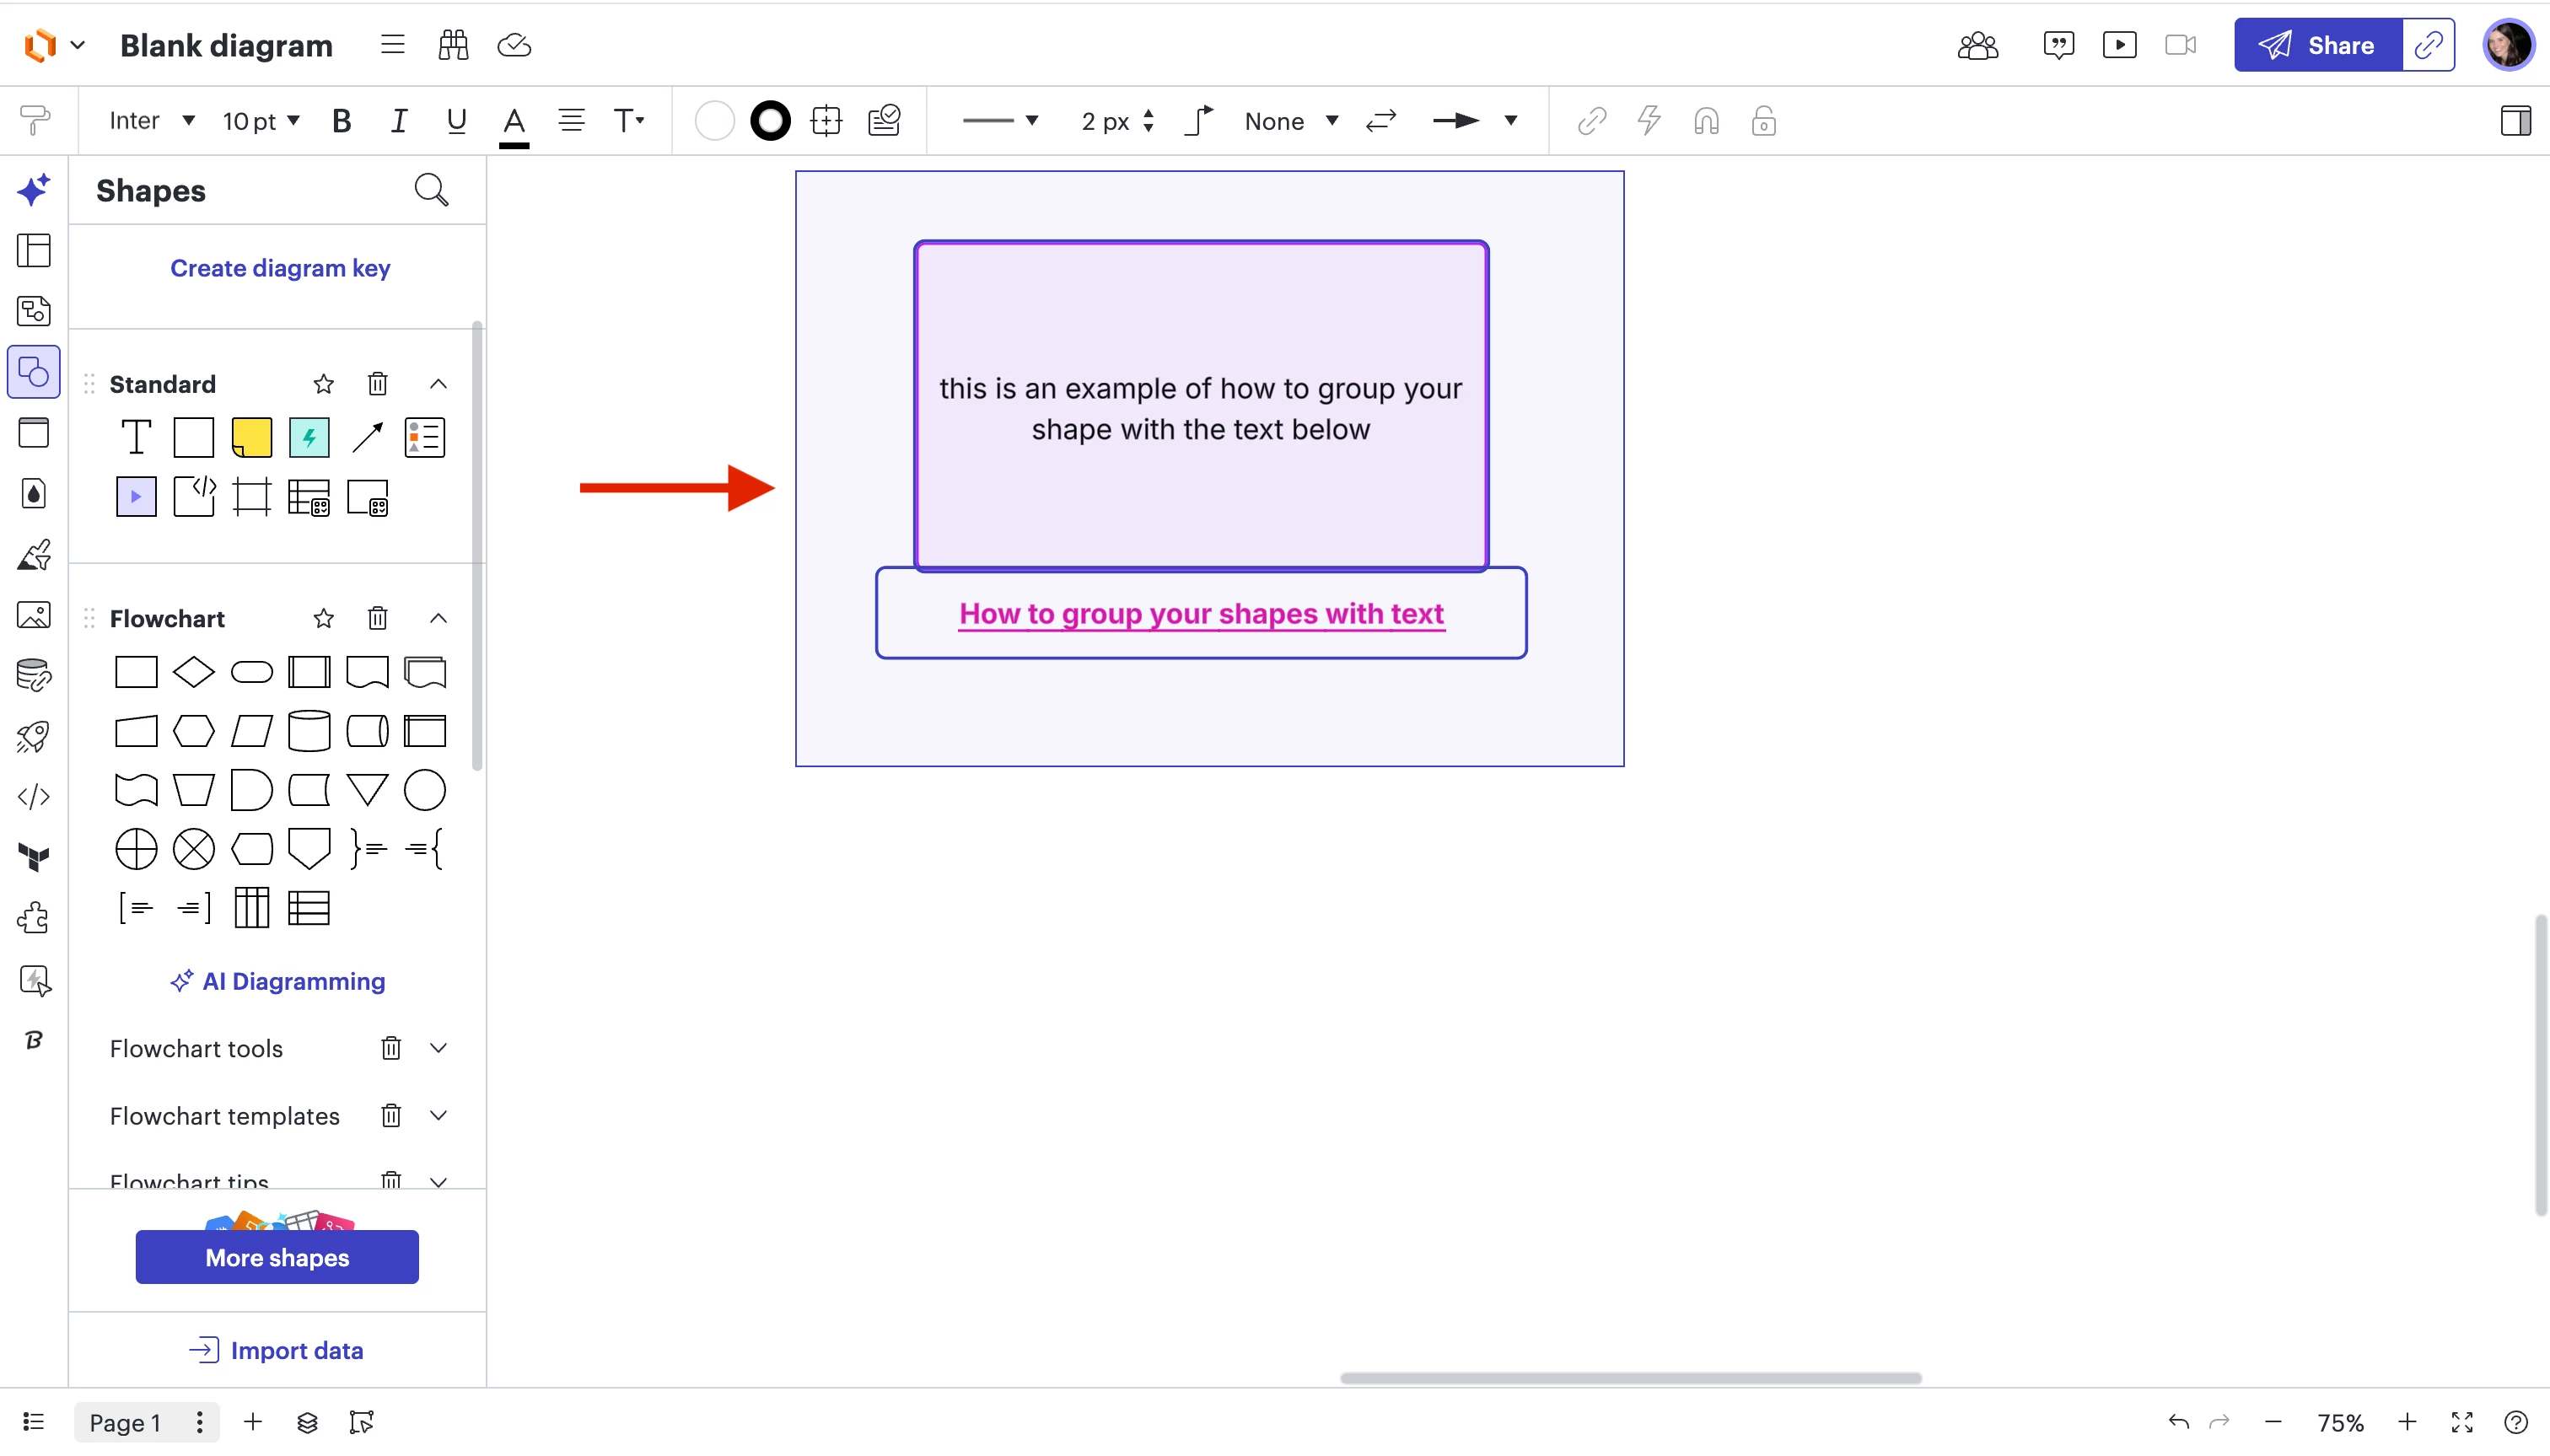Open the fill color swatch

(x=714, y=121)
